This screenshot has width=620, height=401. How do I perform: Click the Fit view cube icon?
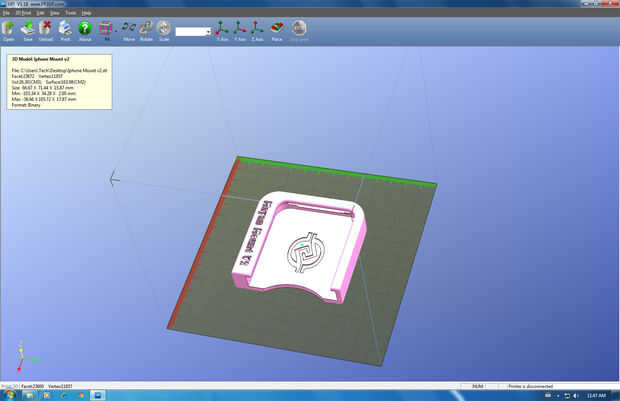point(106,28)
